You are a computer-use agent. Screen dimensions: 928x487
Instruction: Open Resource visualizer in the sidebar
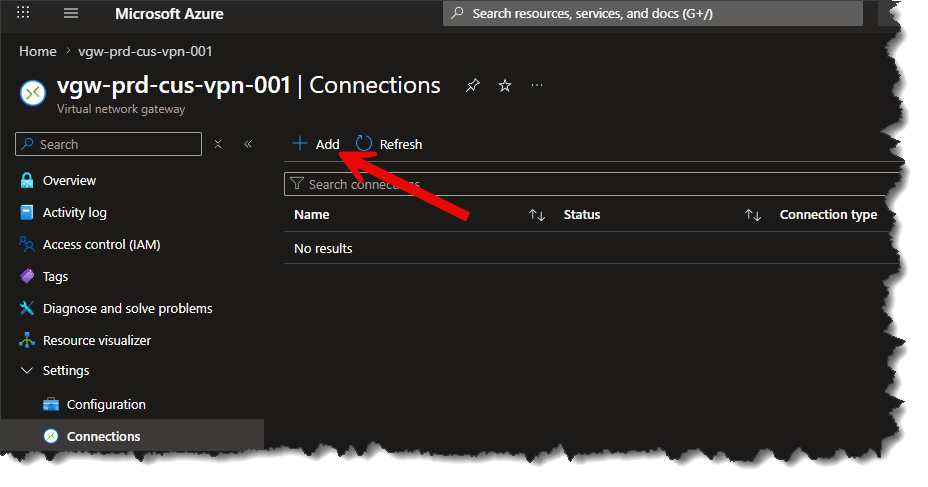[96, 340]
